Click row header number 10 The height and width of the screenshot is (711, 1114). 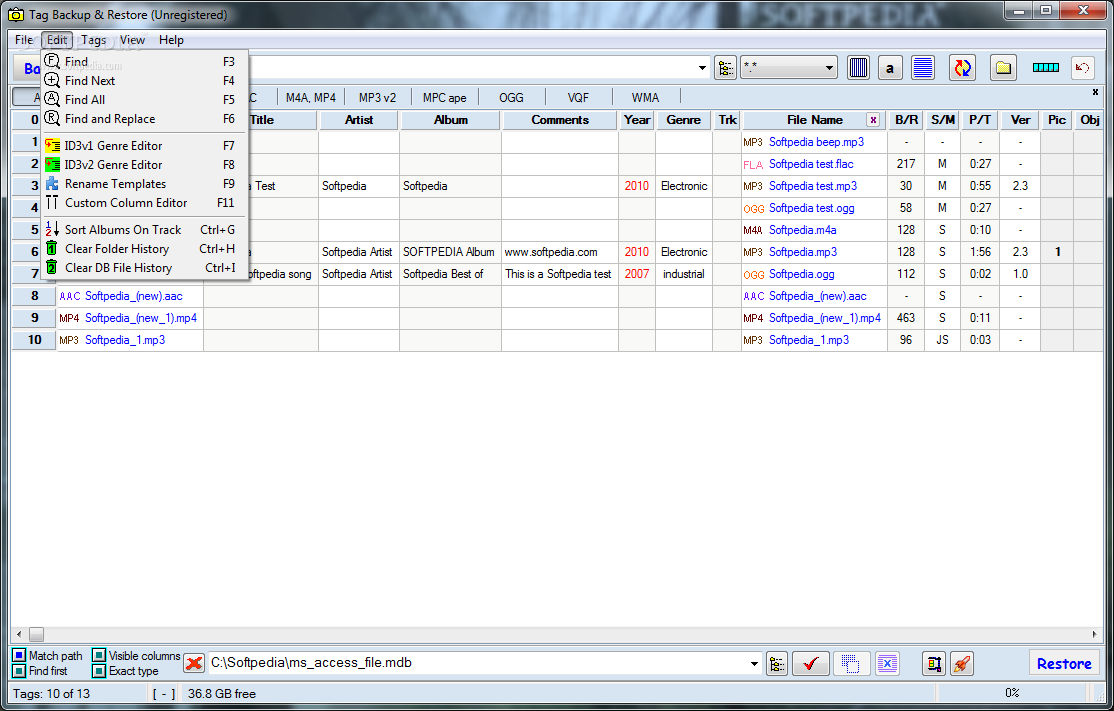point(34,340)
